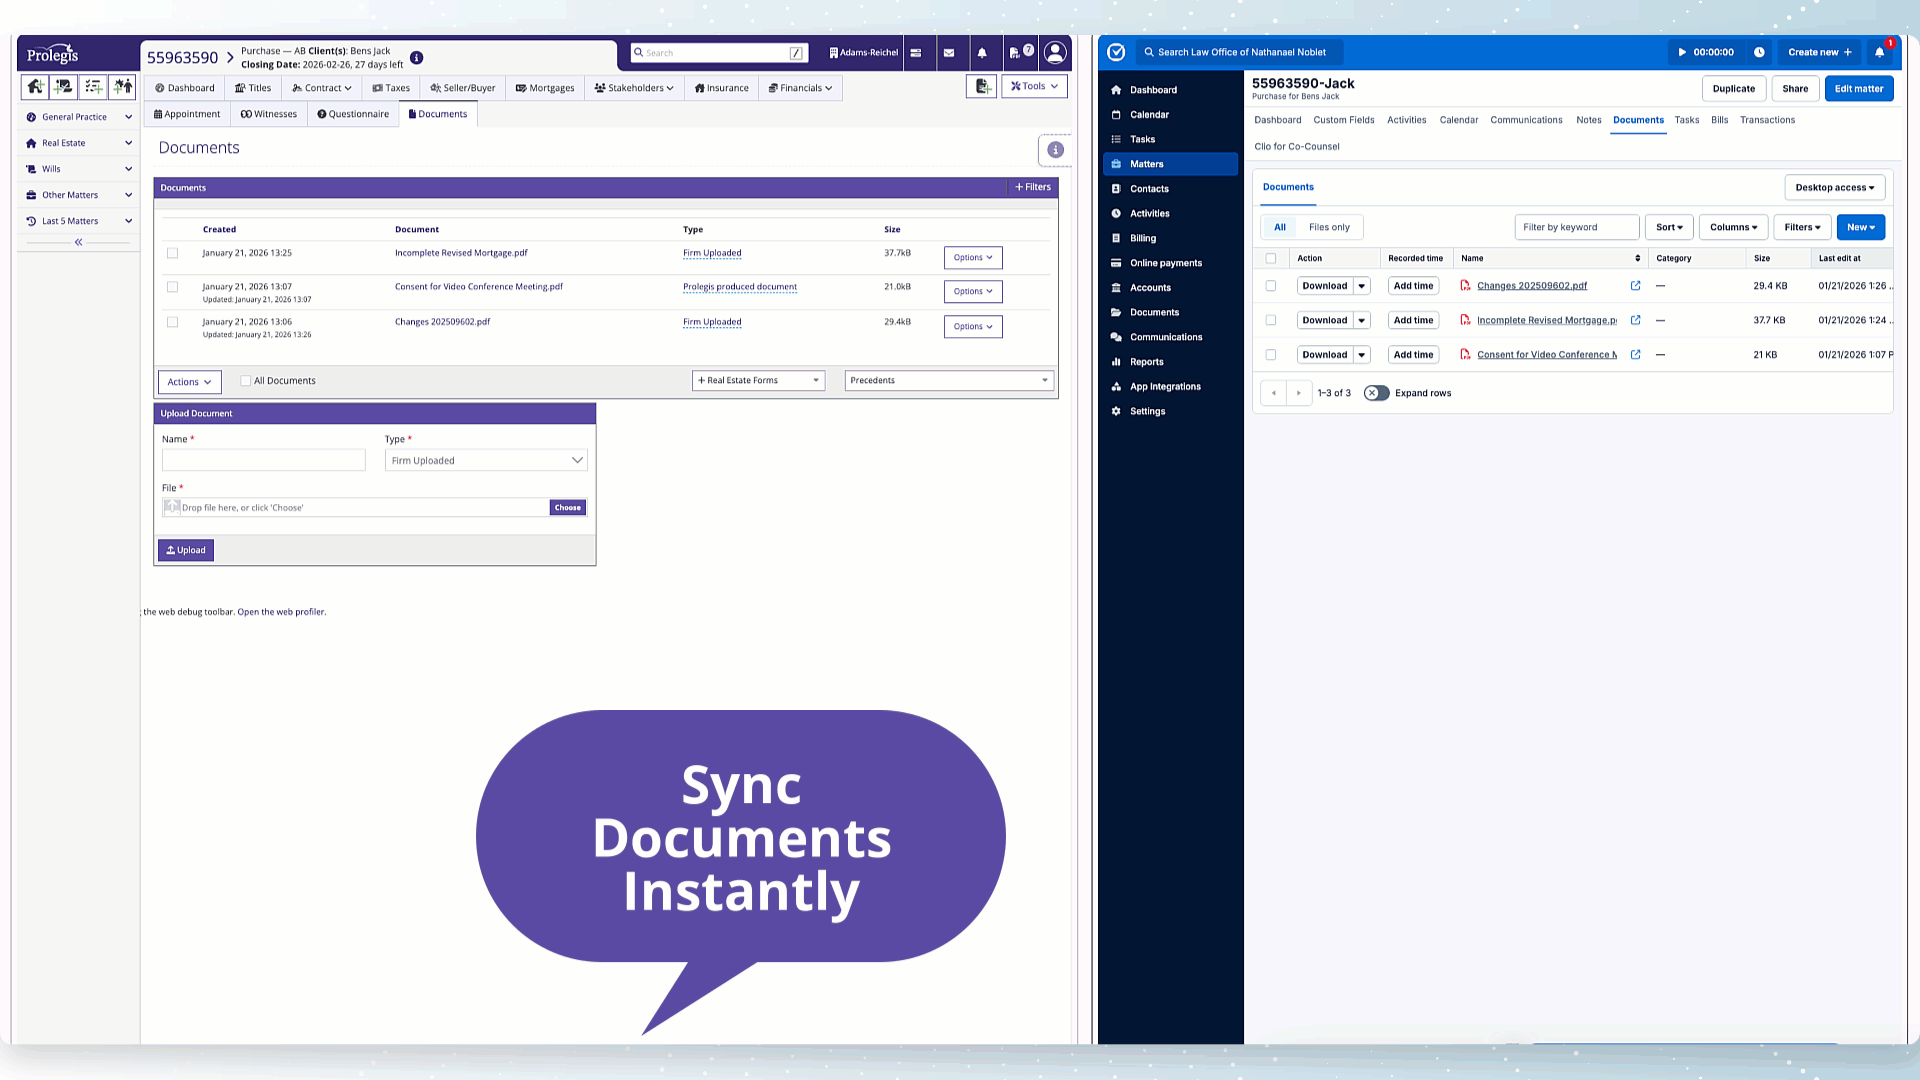Start the Clio timer play button
Screen dimensions: 1920x1080
[1682, 52]
